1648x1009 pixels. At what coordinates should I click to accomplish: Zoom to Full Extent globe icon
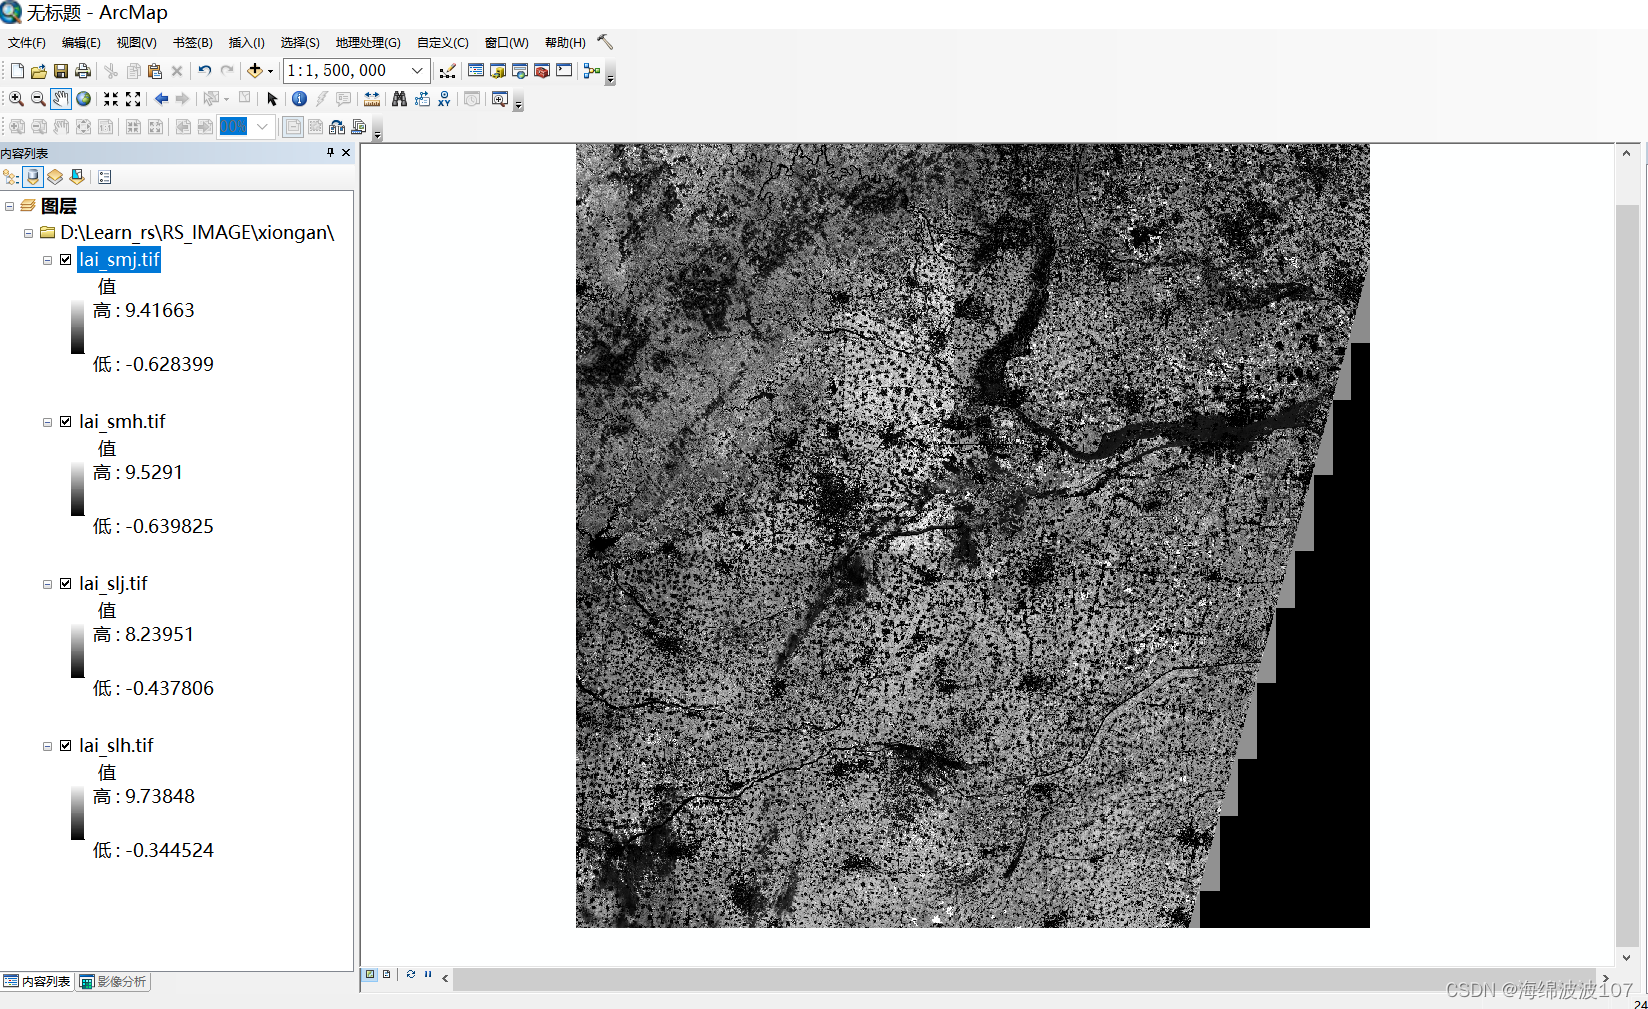pos(84,99)
